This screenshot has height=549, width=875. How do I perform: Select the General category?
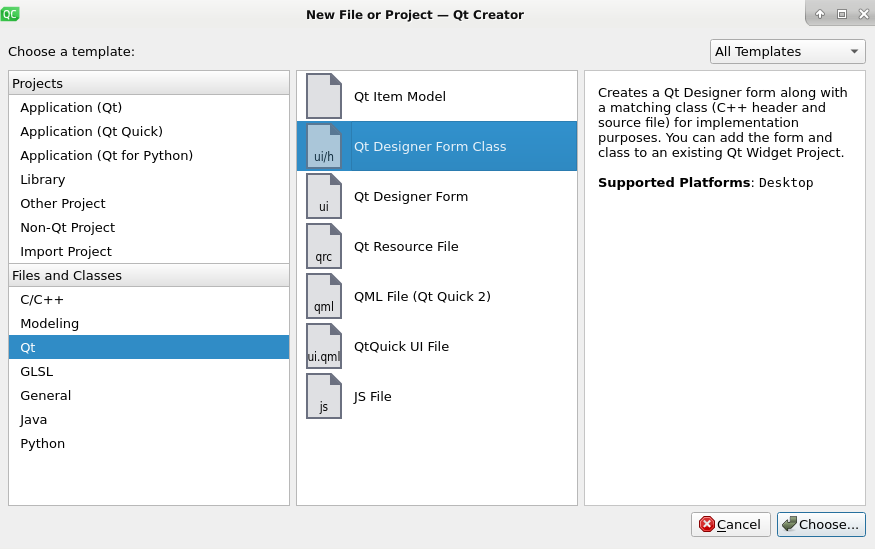click(x=149, y=395)
